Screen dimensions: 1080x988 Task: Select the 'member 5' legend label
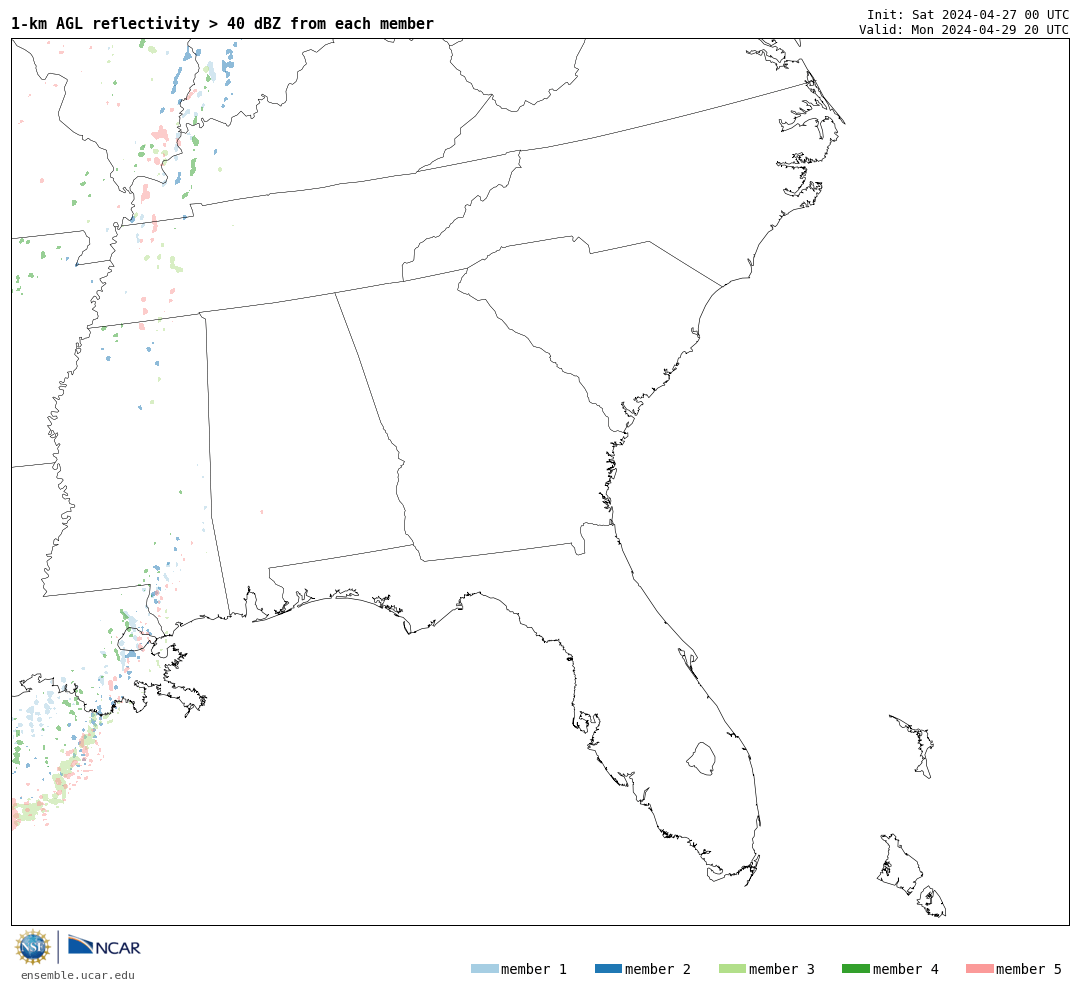pos(1029,969)
